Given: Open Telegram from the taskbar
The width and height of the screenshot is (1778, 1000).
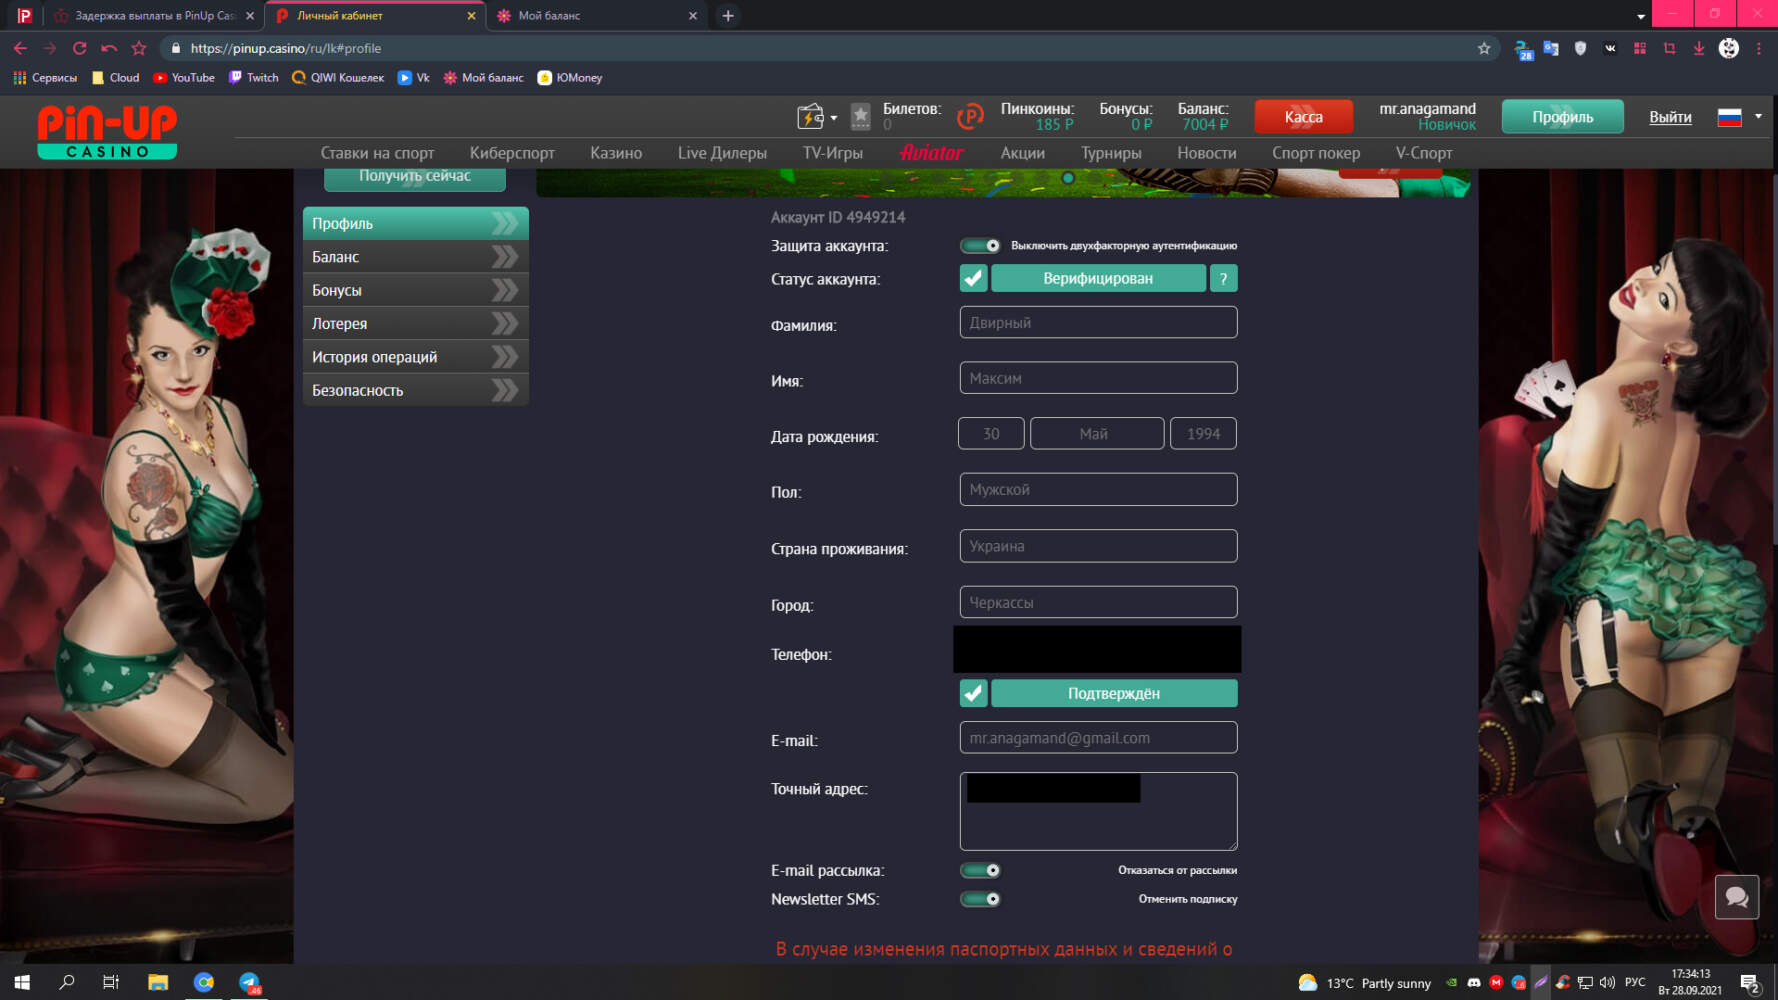Looking at the screenshot, I should pos(249,982).
